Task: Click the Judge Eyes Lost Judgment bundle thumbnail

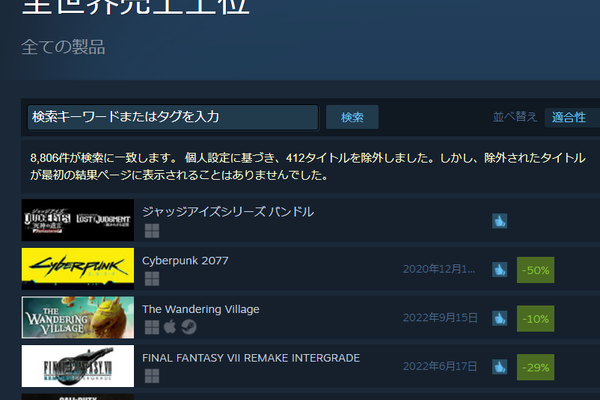Action: click(x=78, y=220)
